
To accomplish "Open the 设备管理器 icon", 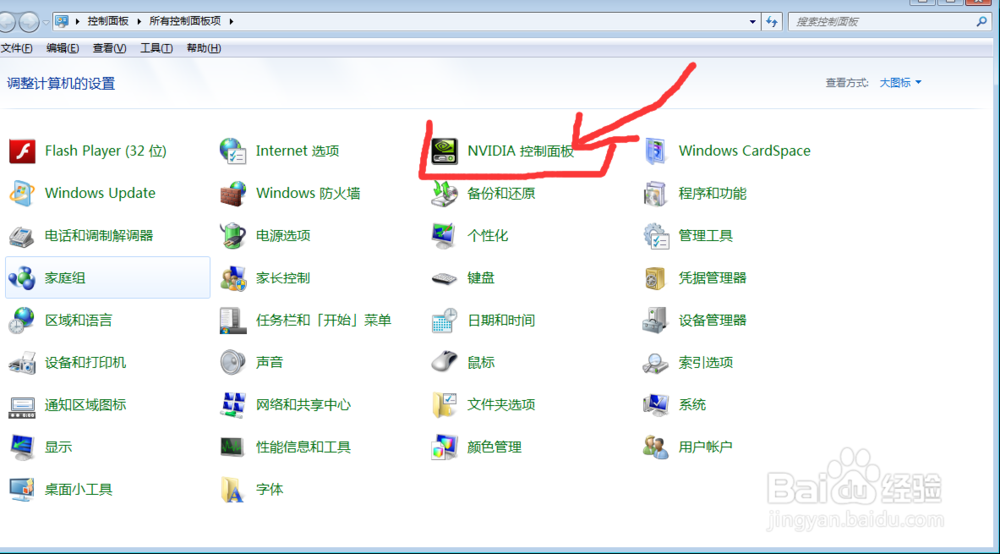I will click(655, 320).
